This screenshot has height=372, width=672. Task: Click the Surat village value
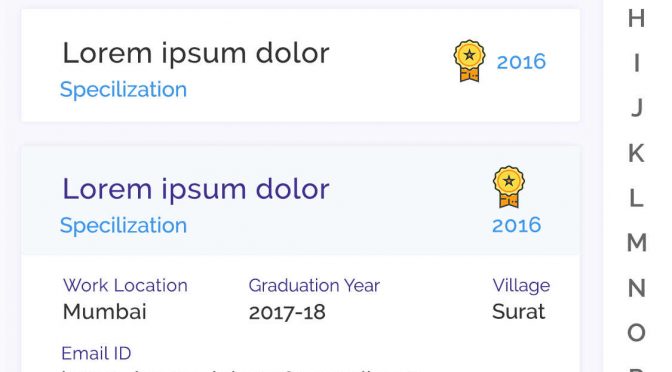[x=519, y=312]
